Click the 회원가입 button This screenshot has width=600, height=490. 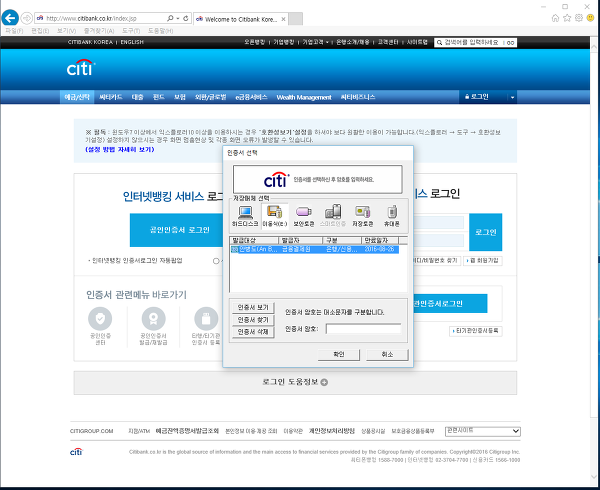point(483,260)
